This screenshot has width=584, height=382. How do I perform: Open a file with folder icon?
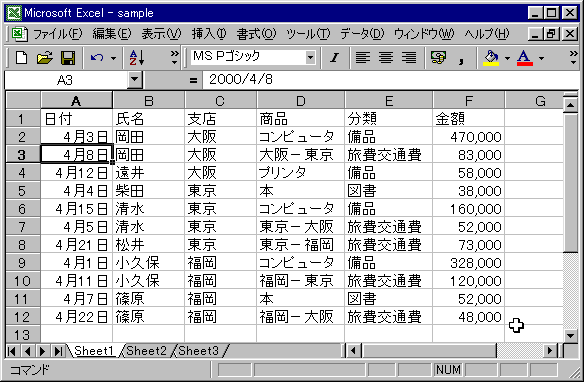[44, 58]
